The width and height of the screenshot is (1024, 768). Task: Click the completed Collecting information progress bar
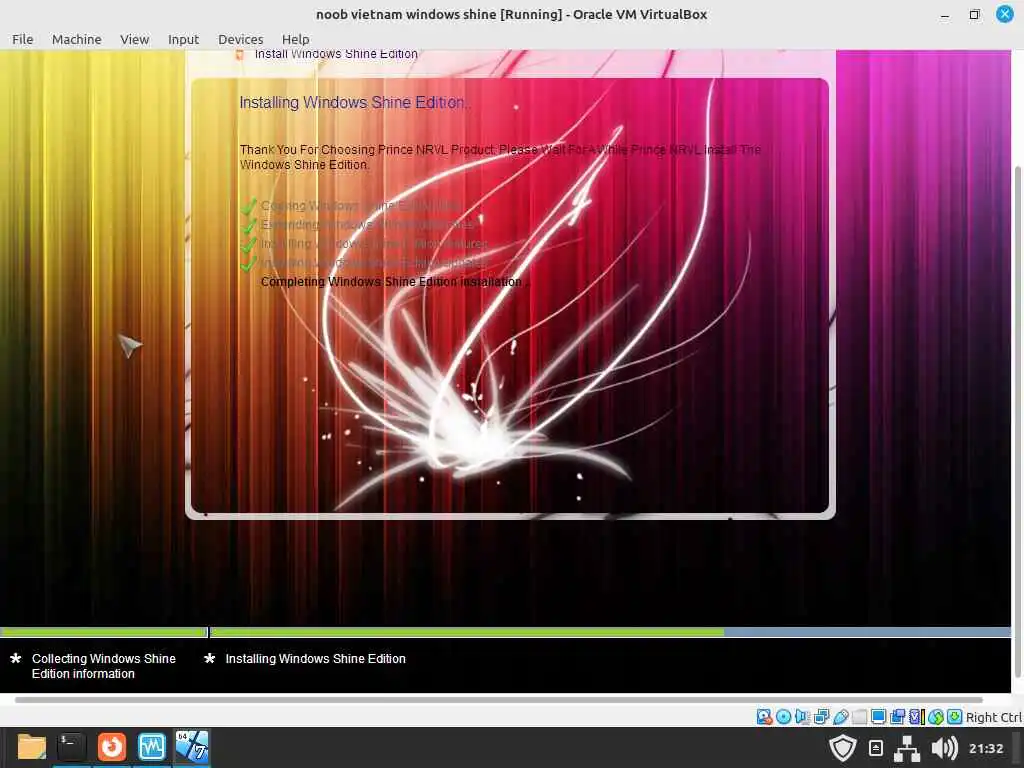(x=103, y=632)
